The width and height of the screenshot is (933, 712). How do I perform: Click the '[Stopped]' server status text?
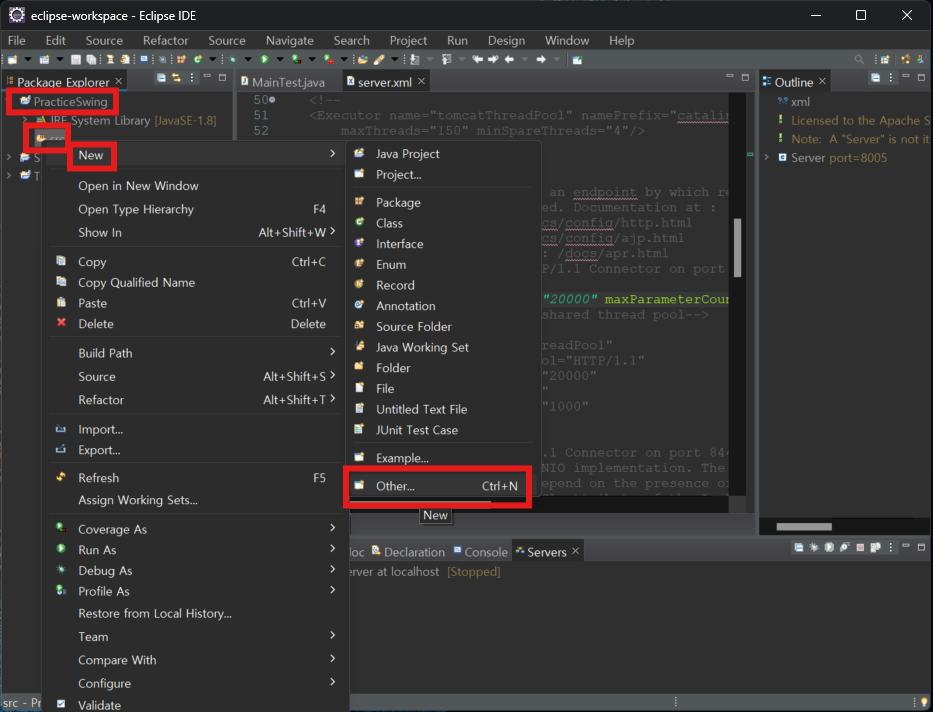point(474,572)
